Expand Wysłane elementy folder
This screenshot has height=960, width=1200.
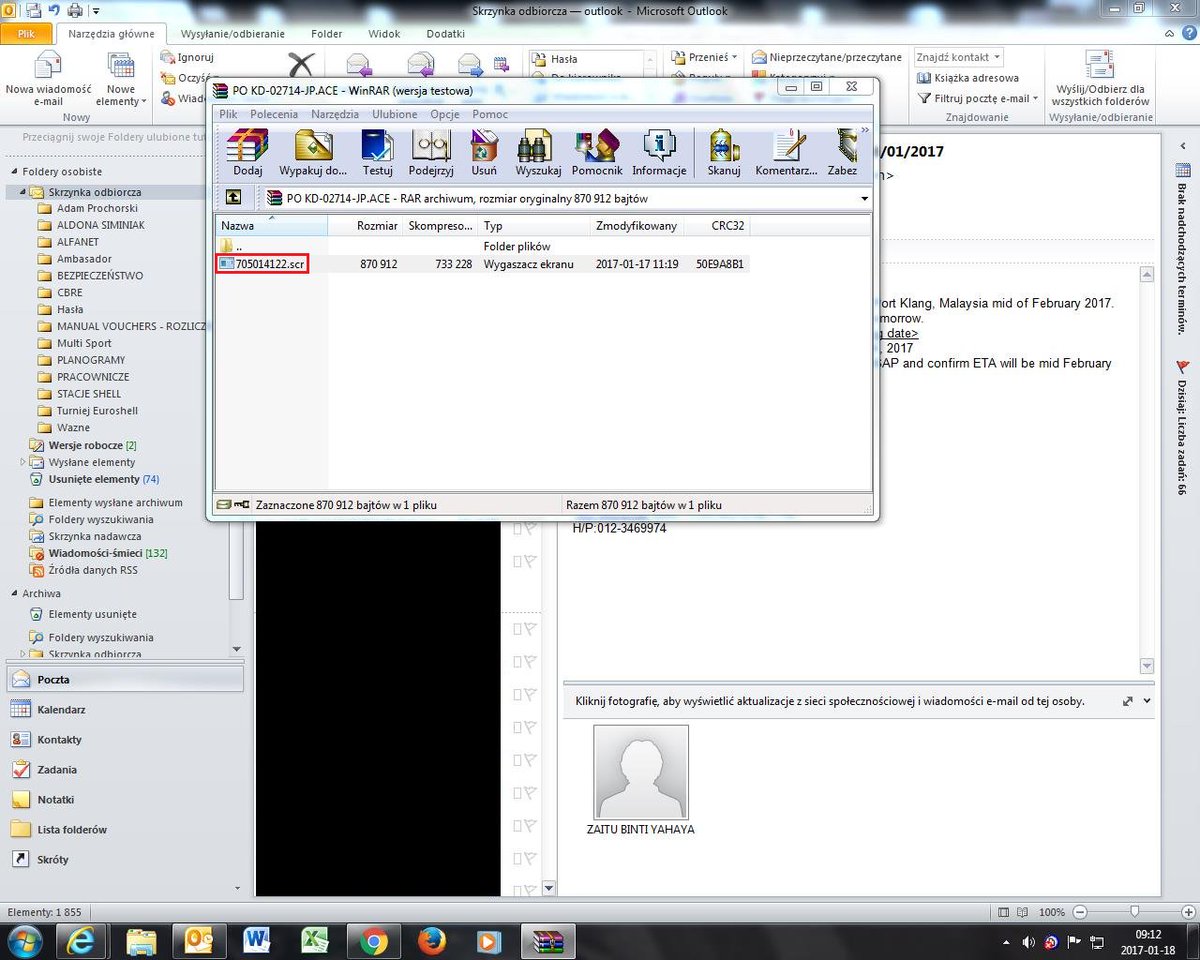click(23, 462)
